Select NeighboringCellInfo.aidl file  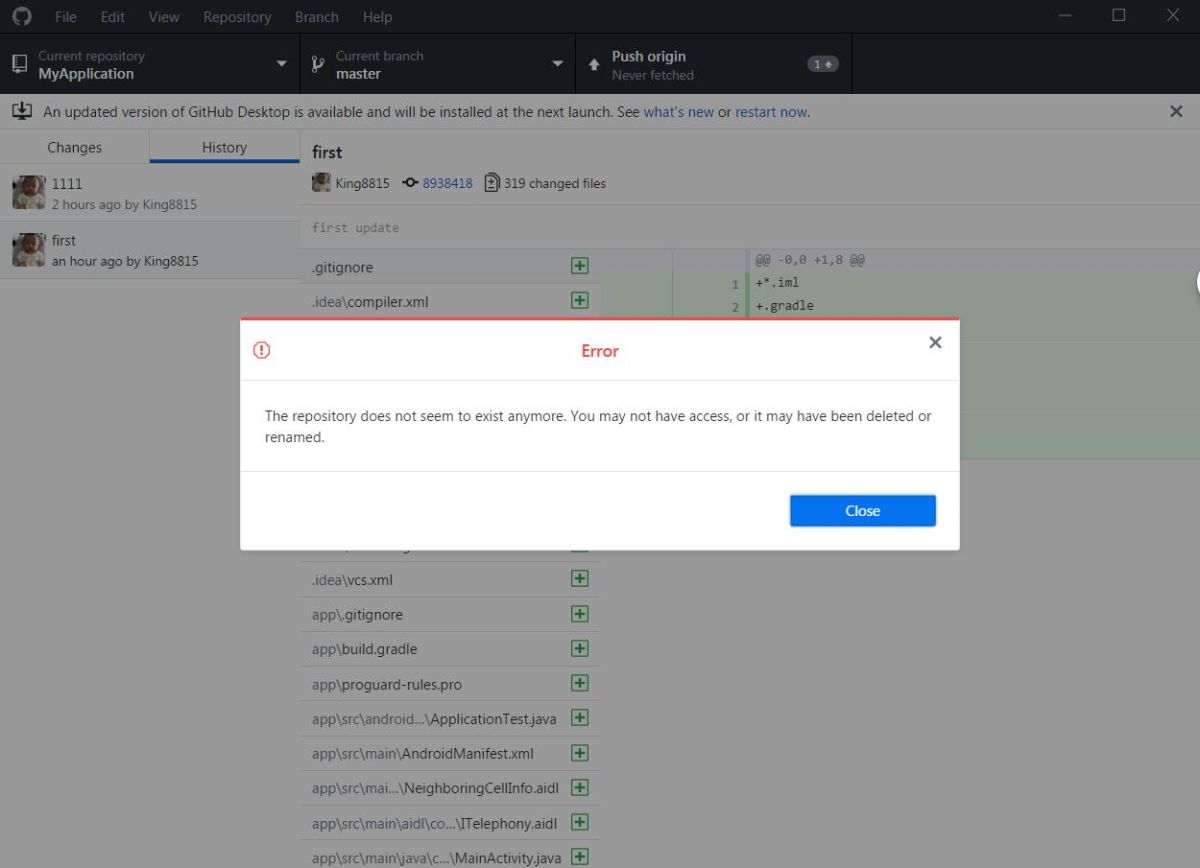click(x=450, y=788)
